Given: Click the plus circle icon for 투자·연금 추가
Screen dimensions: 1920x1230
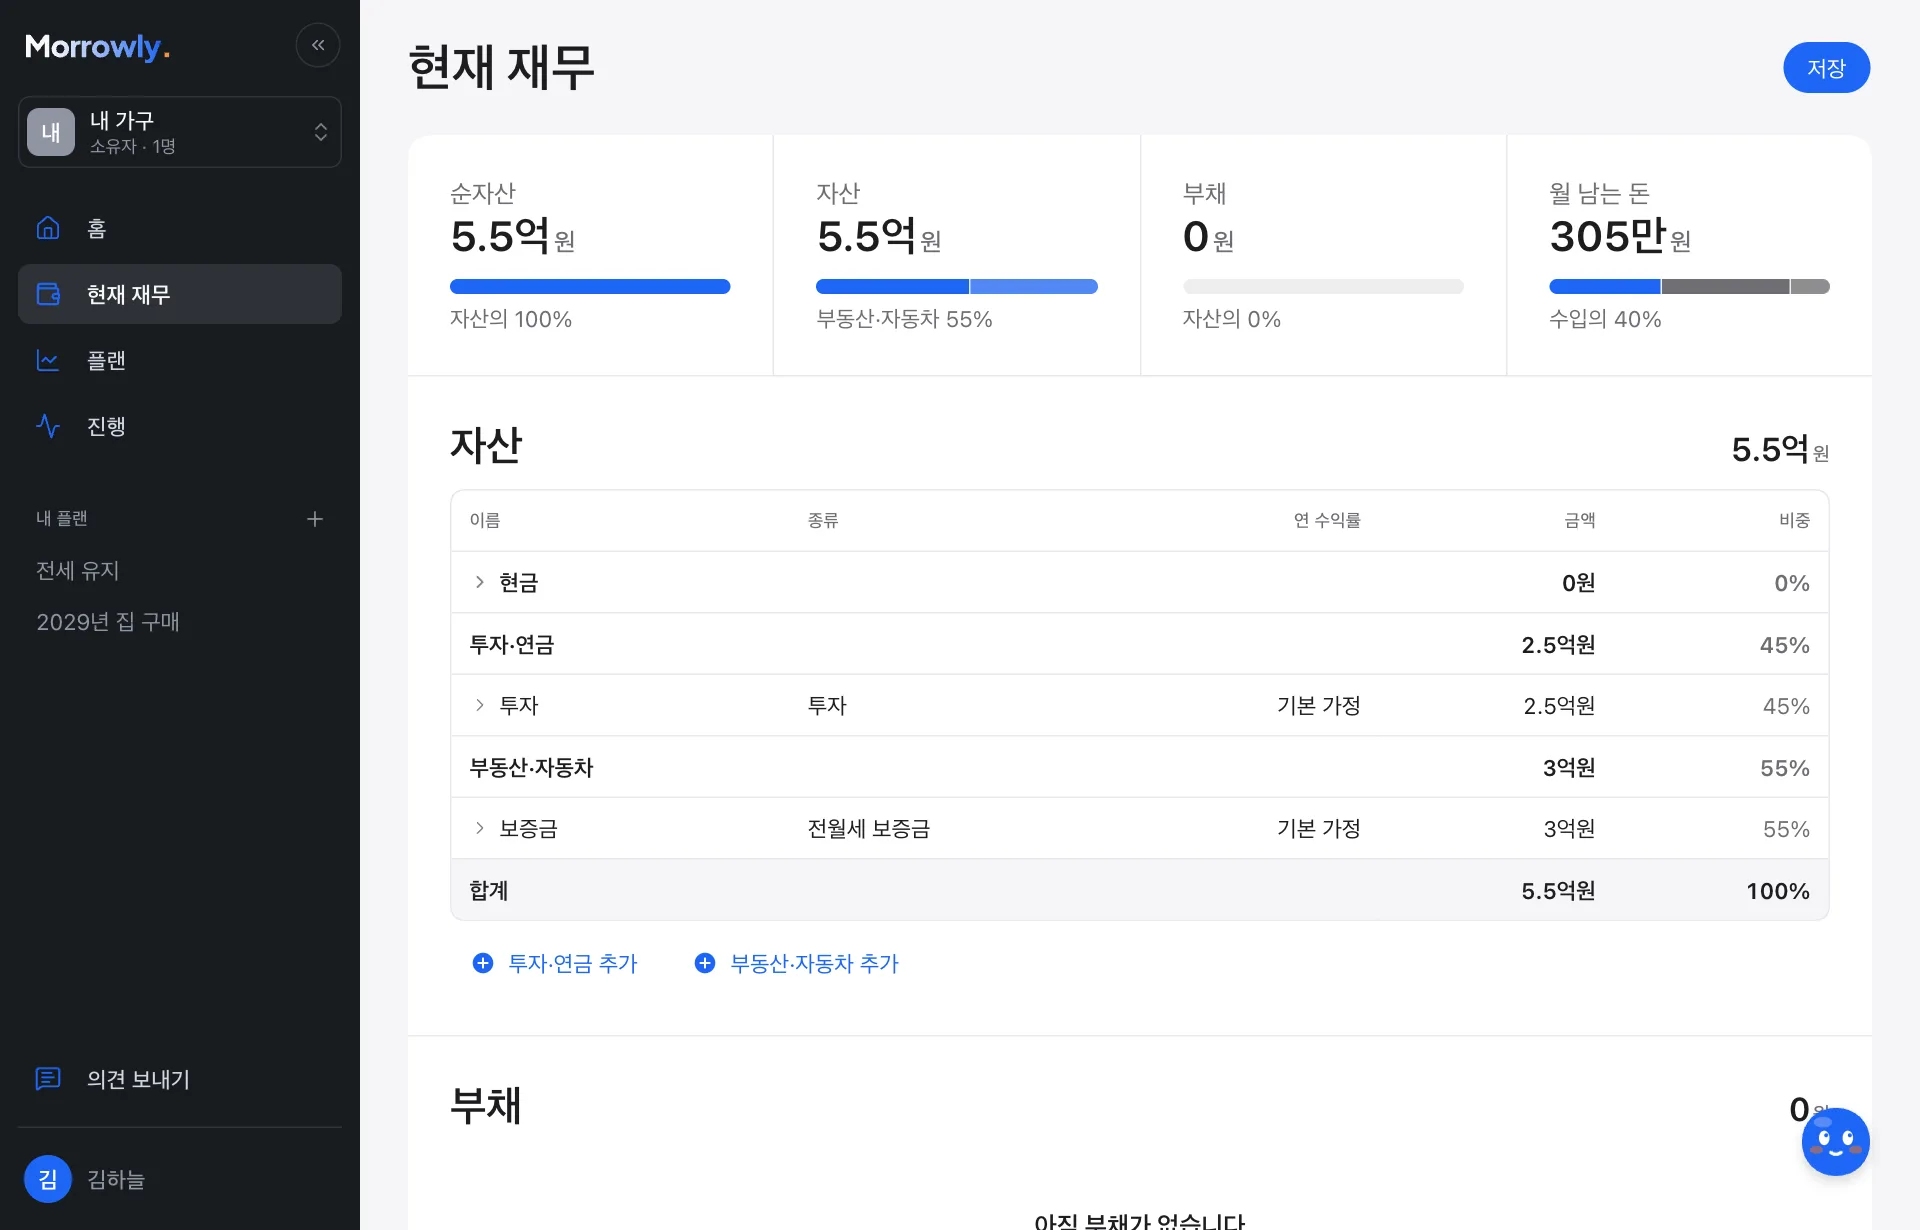Looking at the screenshot, I should coord(483,963).
